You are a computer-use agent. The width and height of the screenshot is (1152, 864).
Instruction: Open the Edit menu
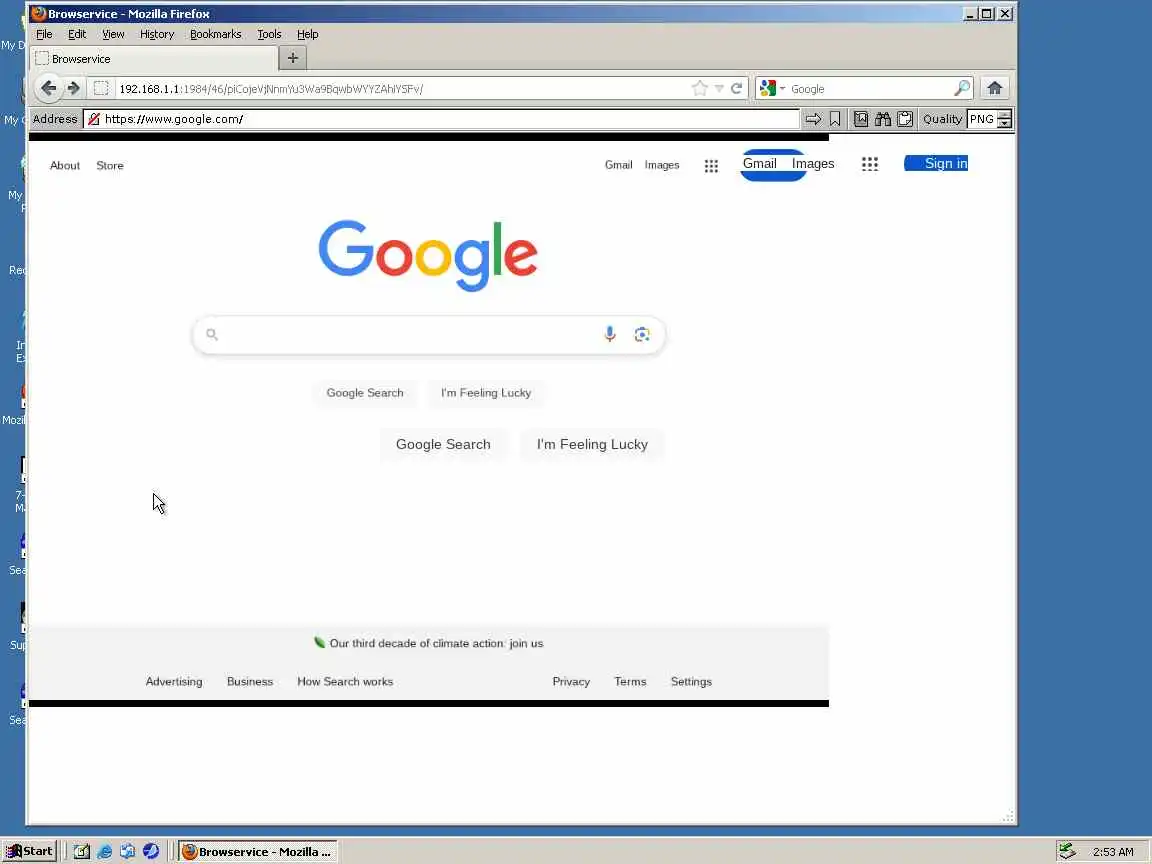click(77, 34)
